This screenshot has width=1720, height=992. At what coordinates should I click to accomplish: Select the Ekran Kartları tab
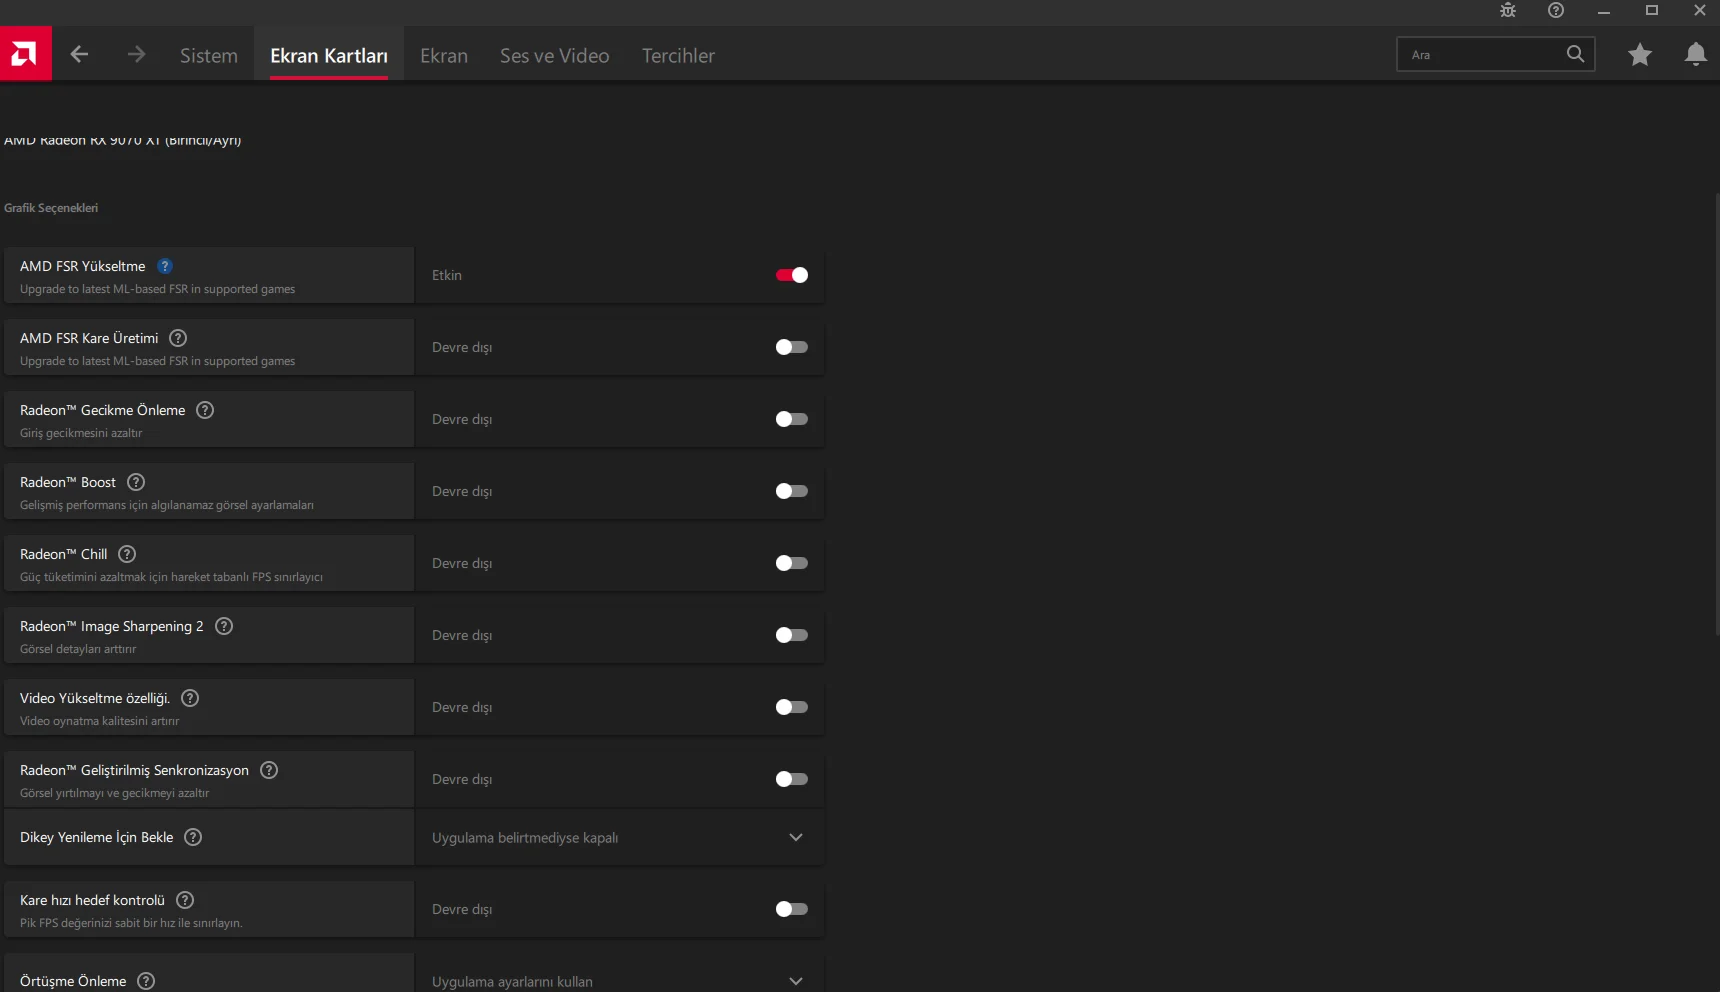coord(329,56)
